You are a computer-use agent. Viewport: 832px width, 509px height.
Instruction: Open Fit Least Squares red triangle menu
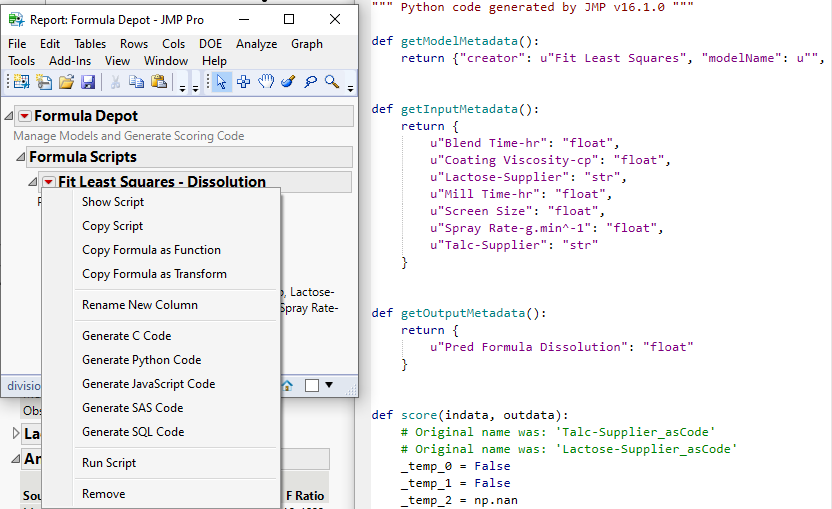(48, 182)
